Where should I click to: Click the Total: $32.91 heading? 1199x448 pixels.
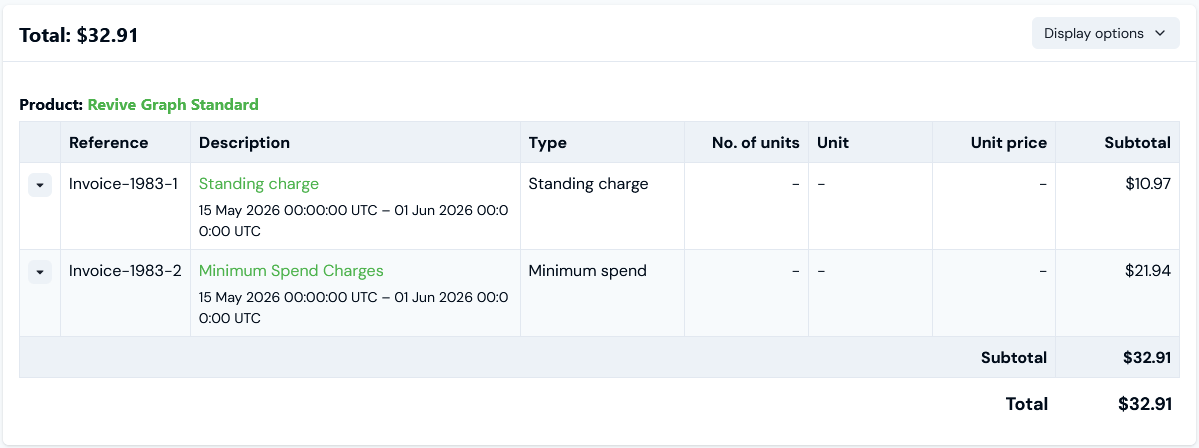[78, 35]
